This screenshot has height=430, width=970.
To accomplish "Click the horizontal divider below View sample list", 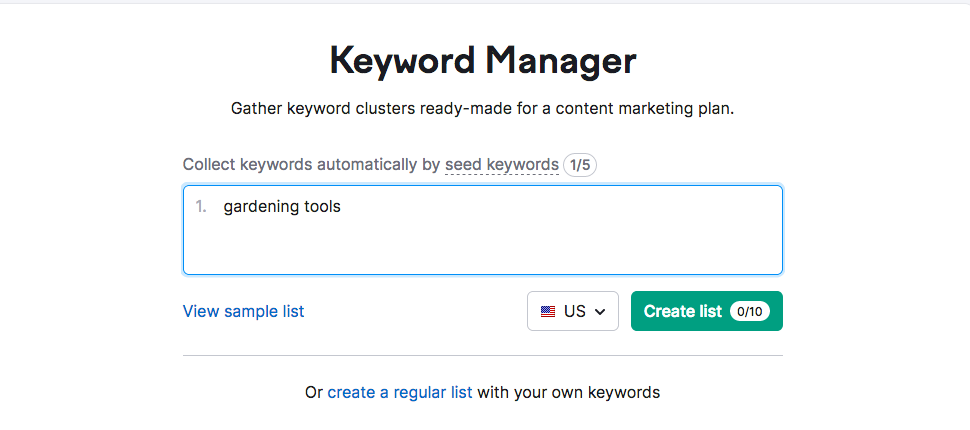I will point(483,356).
